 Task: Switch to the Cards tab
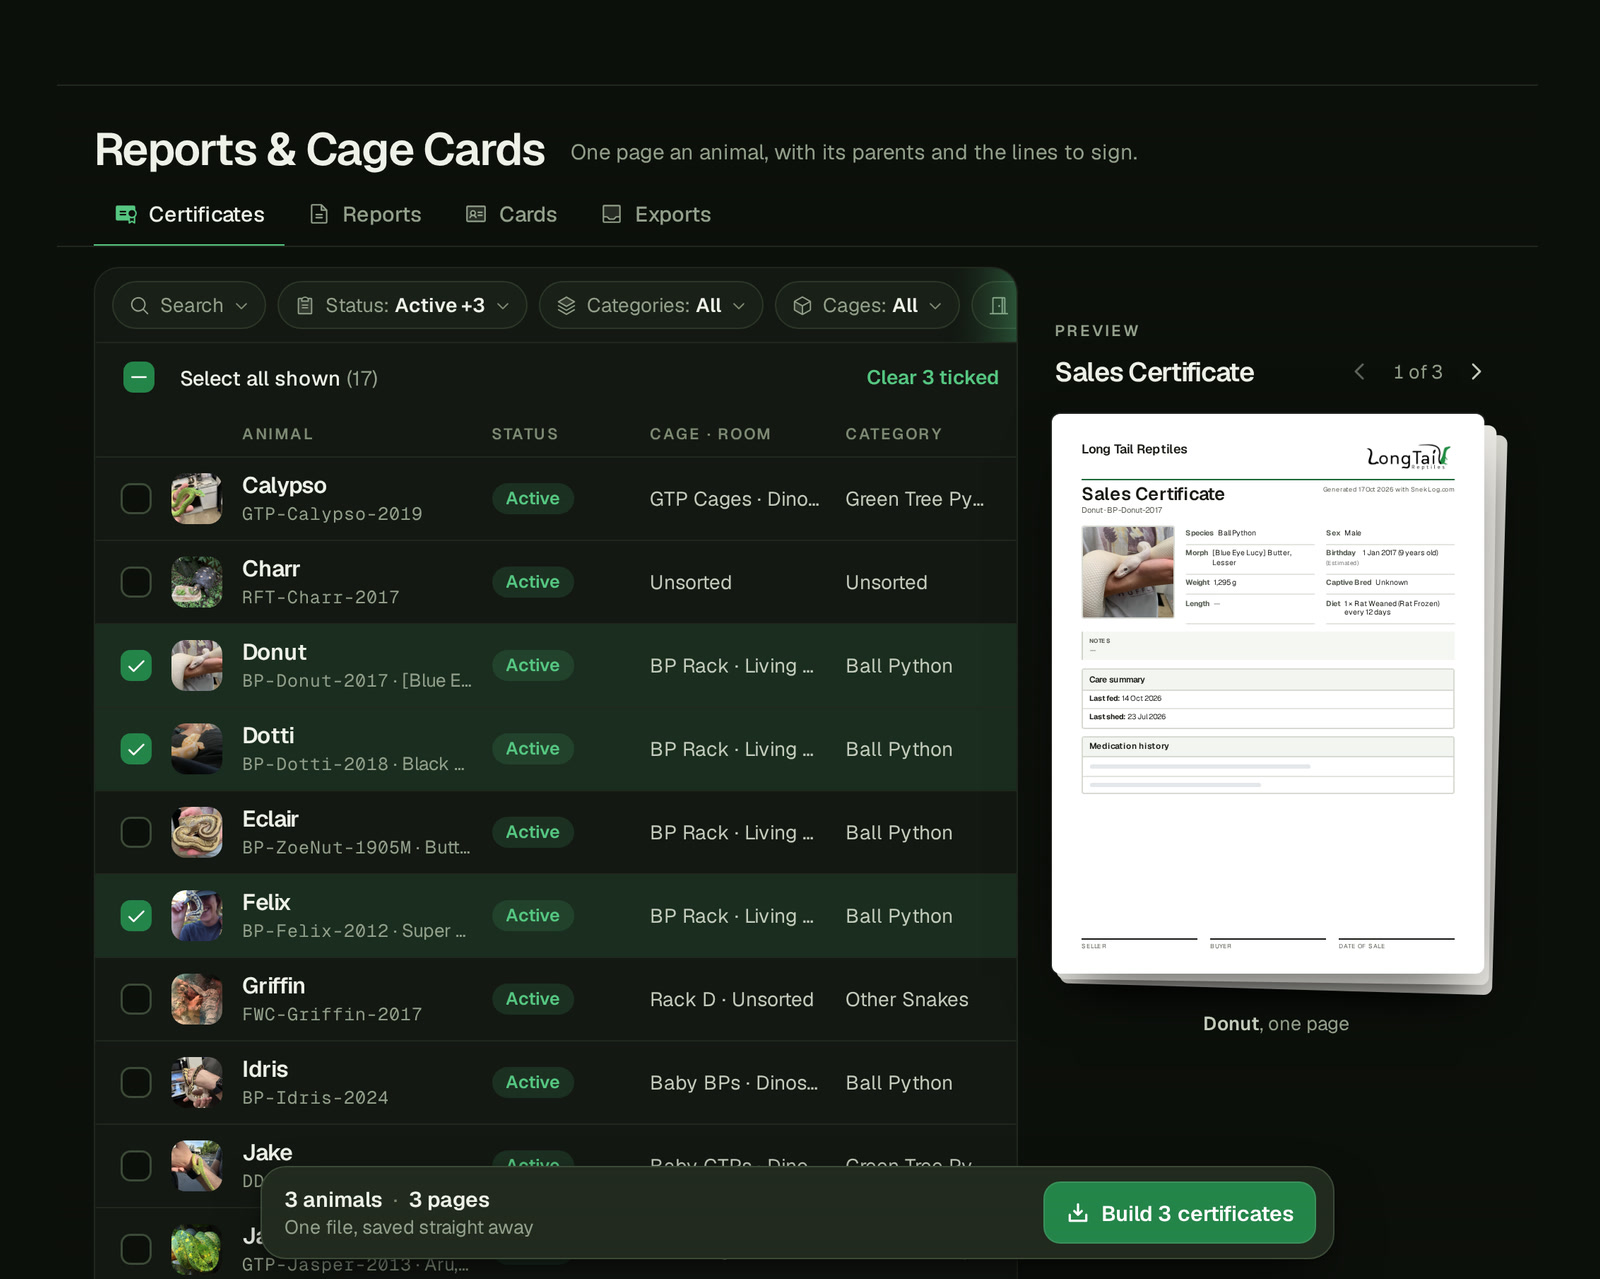click(511, 215)
